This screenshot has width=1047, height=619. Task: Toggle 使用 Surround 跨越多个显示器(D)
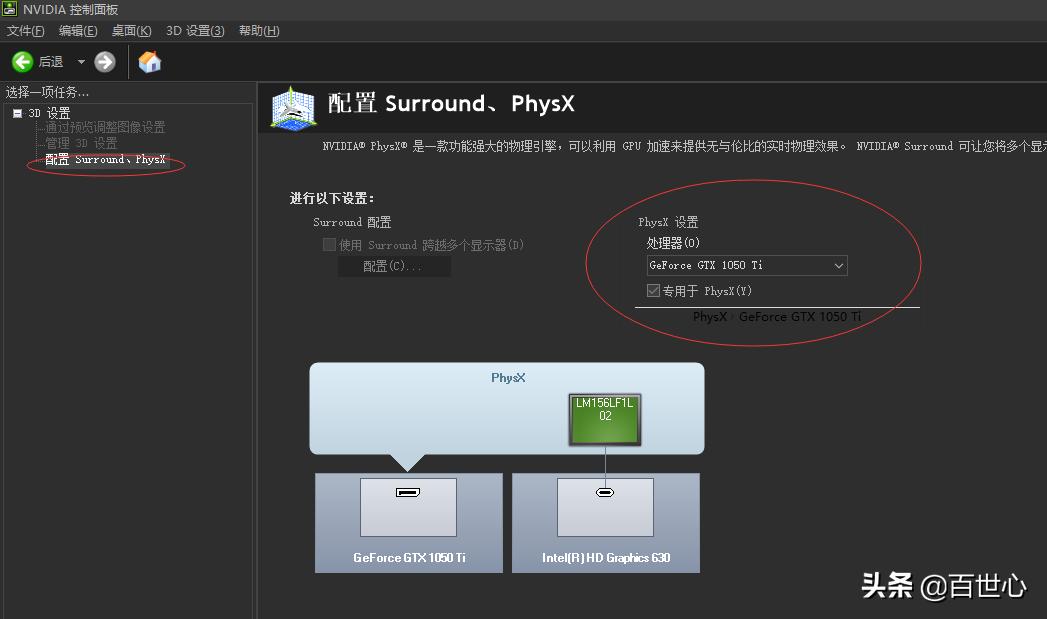329,244
